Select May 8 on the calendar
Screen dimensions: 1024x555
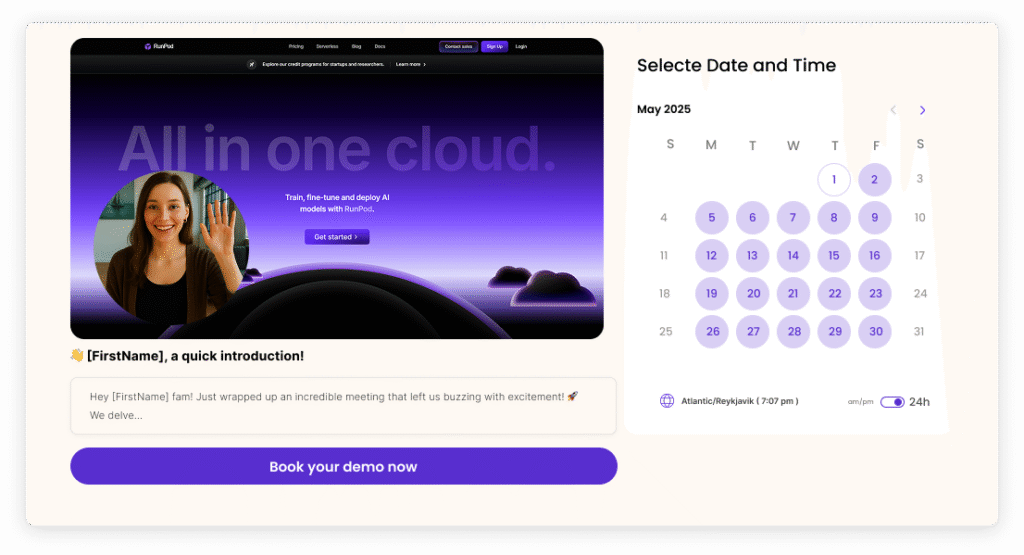coord(834,217)
